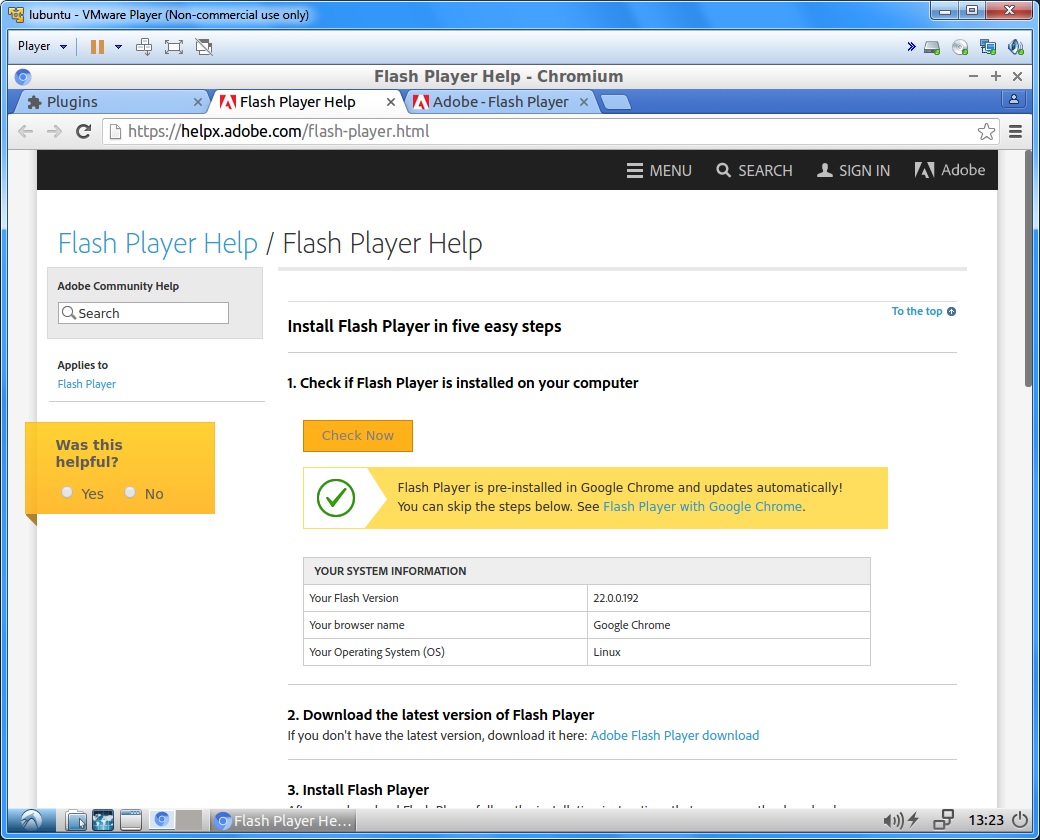Click the network connection tray icon

[943, 820]
